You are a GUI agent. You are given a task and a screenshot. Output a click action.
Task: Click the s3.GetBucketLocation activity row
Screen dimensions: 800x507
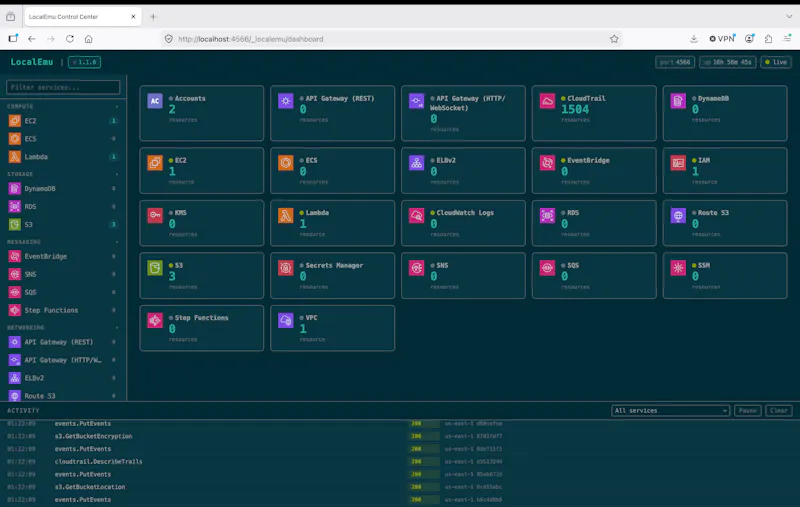coord(400,487)
